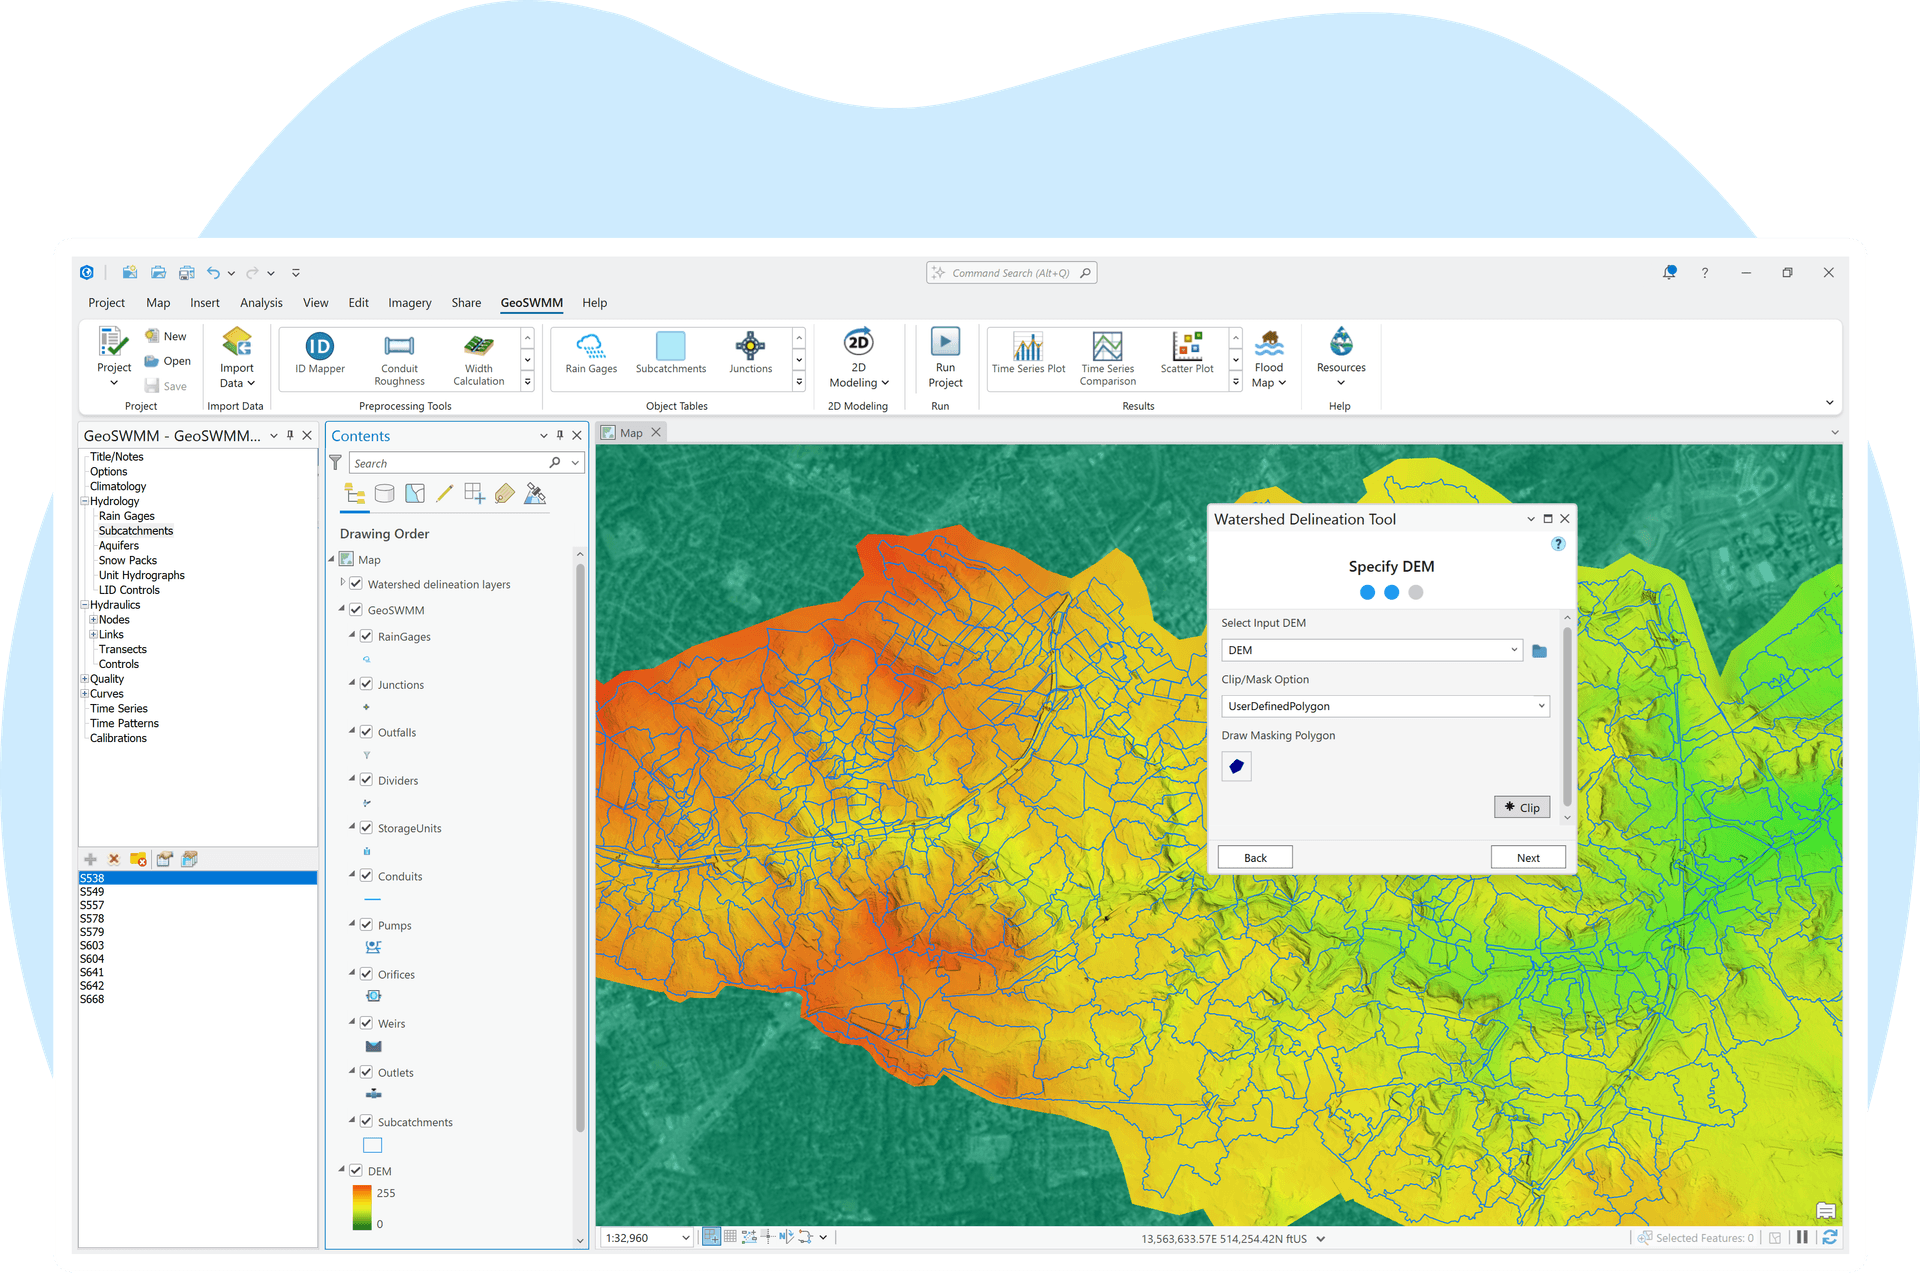The height and width of the screenshot is (1273, 1920).
Task: Switch to the GeoSWMM ribbon tab
Action: pyautogui.click(x=530, y=302)
